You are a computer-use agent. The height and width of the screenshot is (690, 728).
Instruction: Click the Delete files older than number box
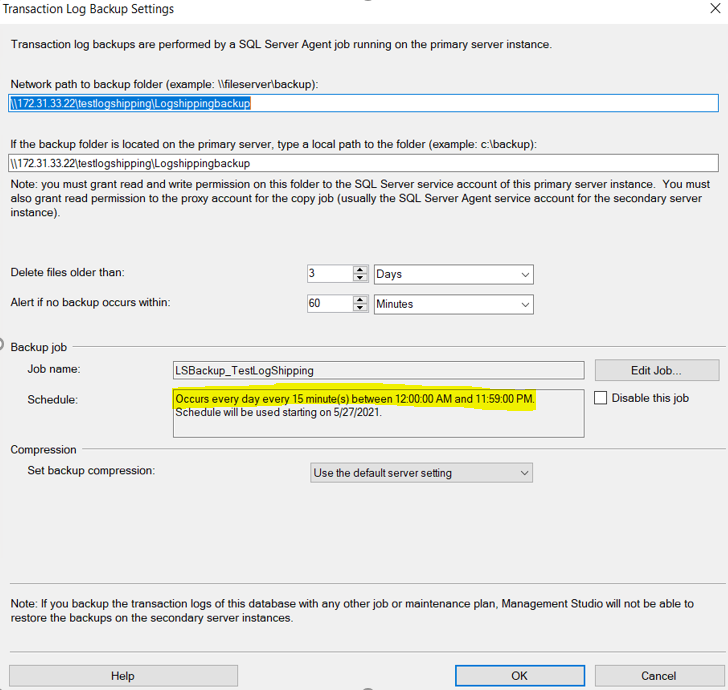click(x=330, y=274)
